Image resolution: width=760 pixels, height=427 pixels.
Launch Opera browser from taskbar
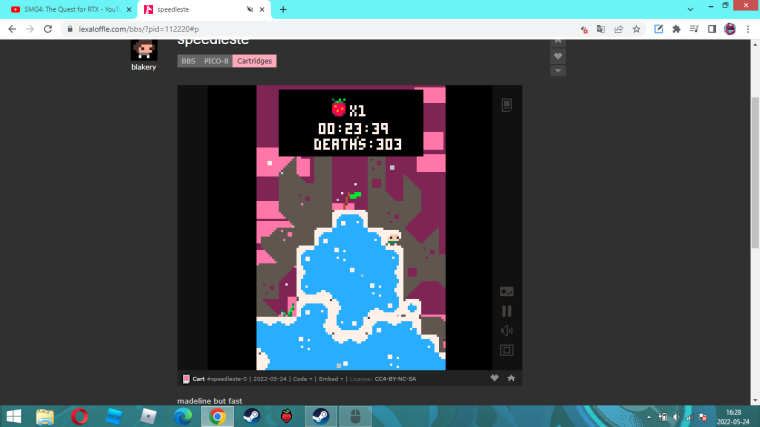[x=79, y=416]
